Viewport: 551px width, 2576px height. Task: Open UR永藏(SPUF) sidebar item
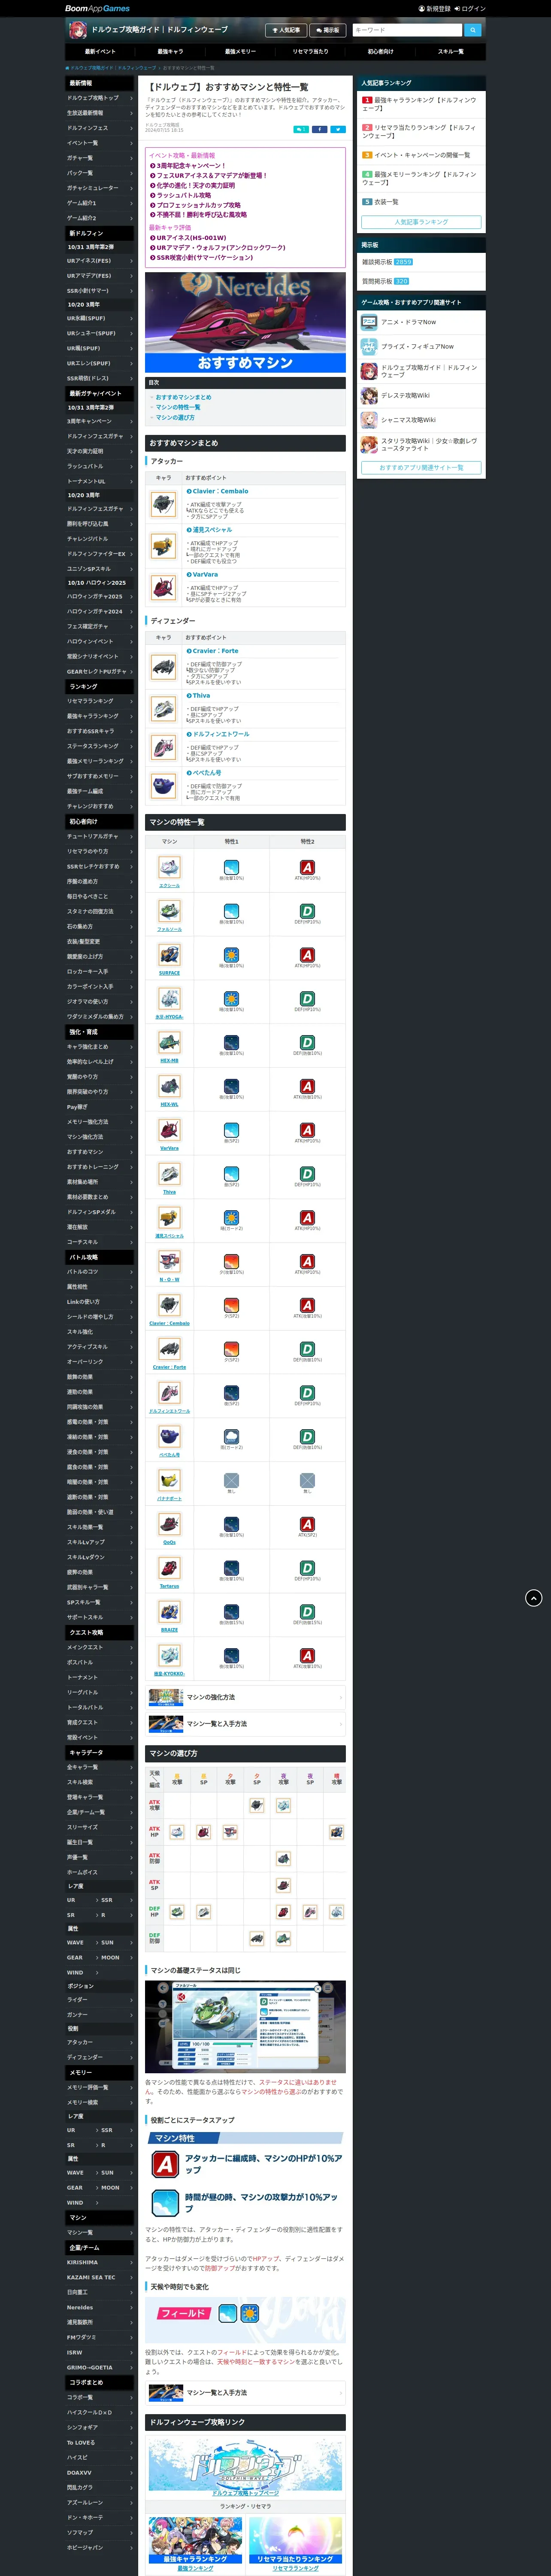click(x=100, y=318)
